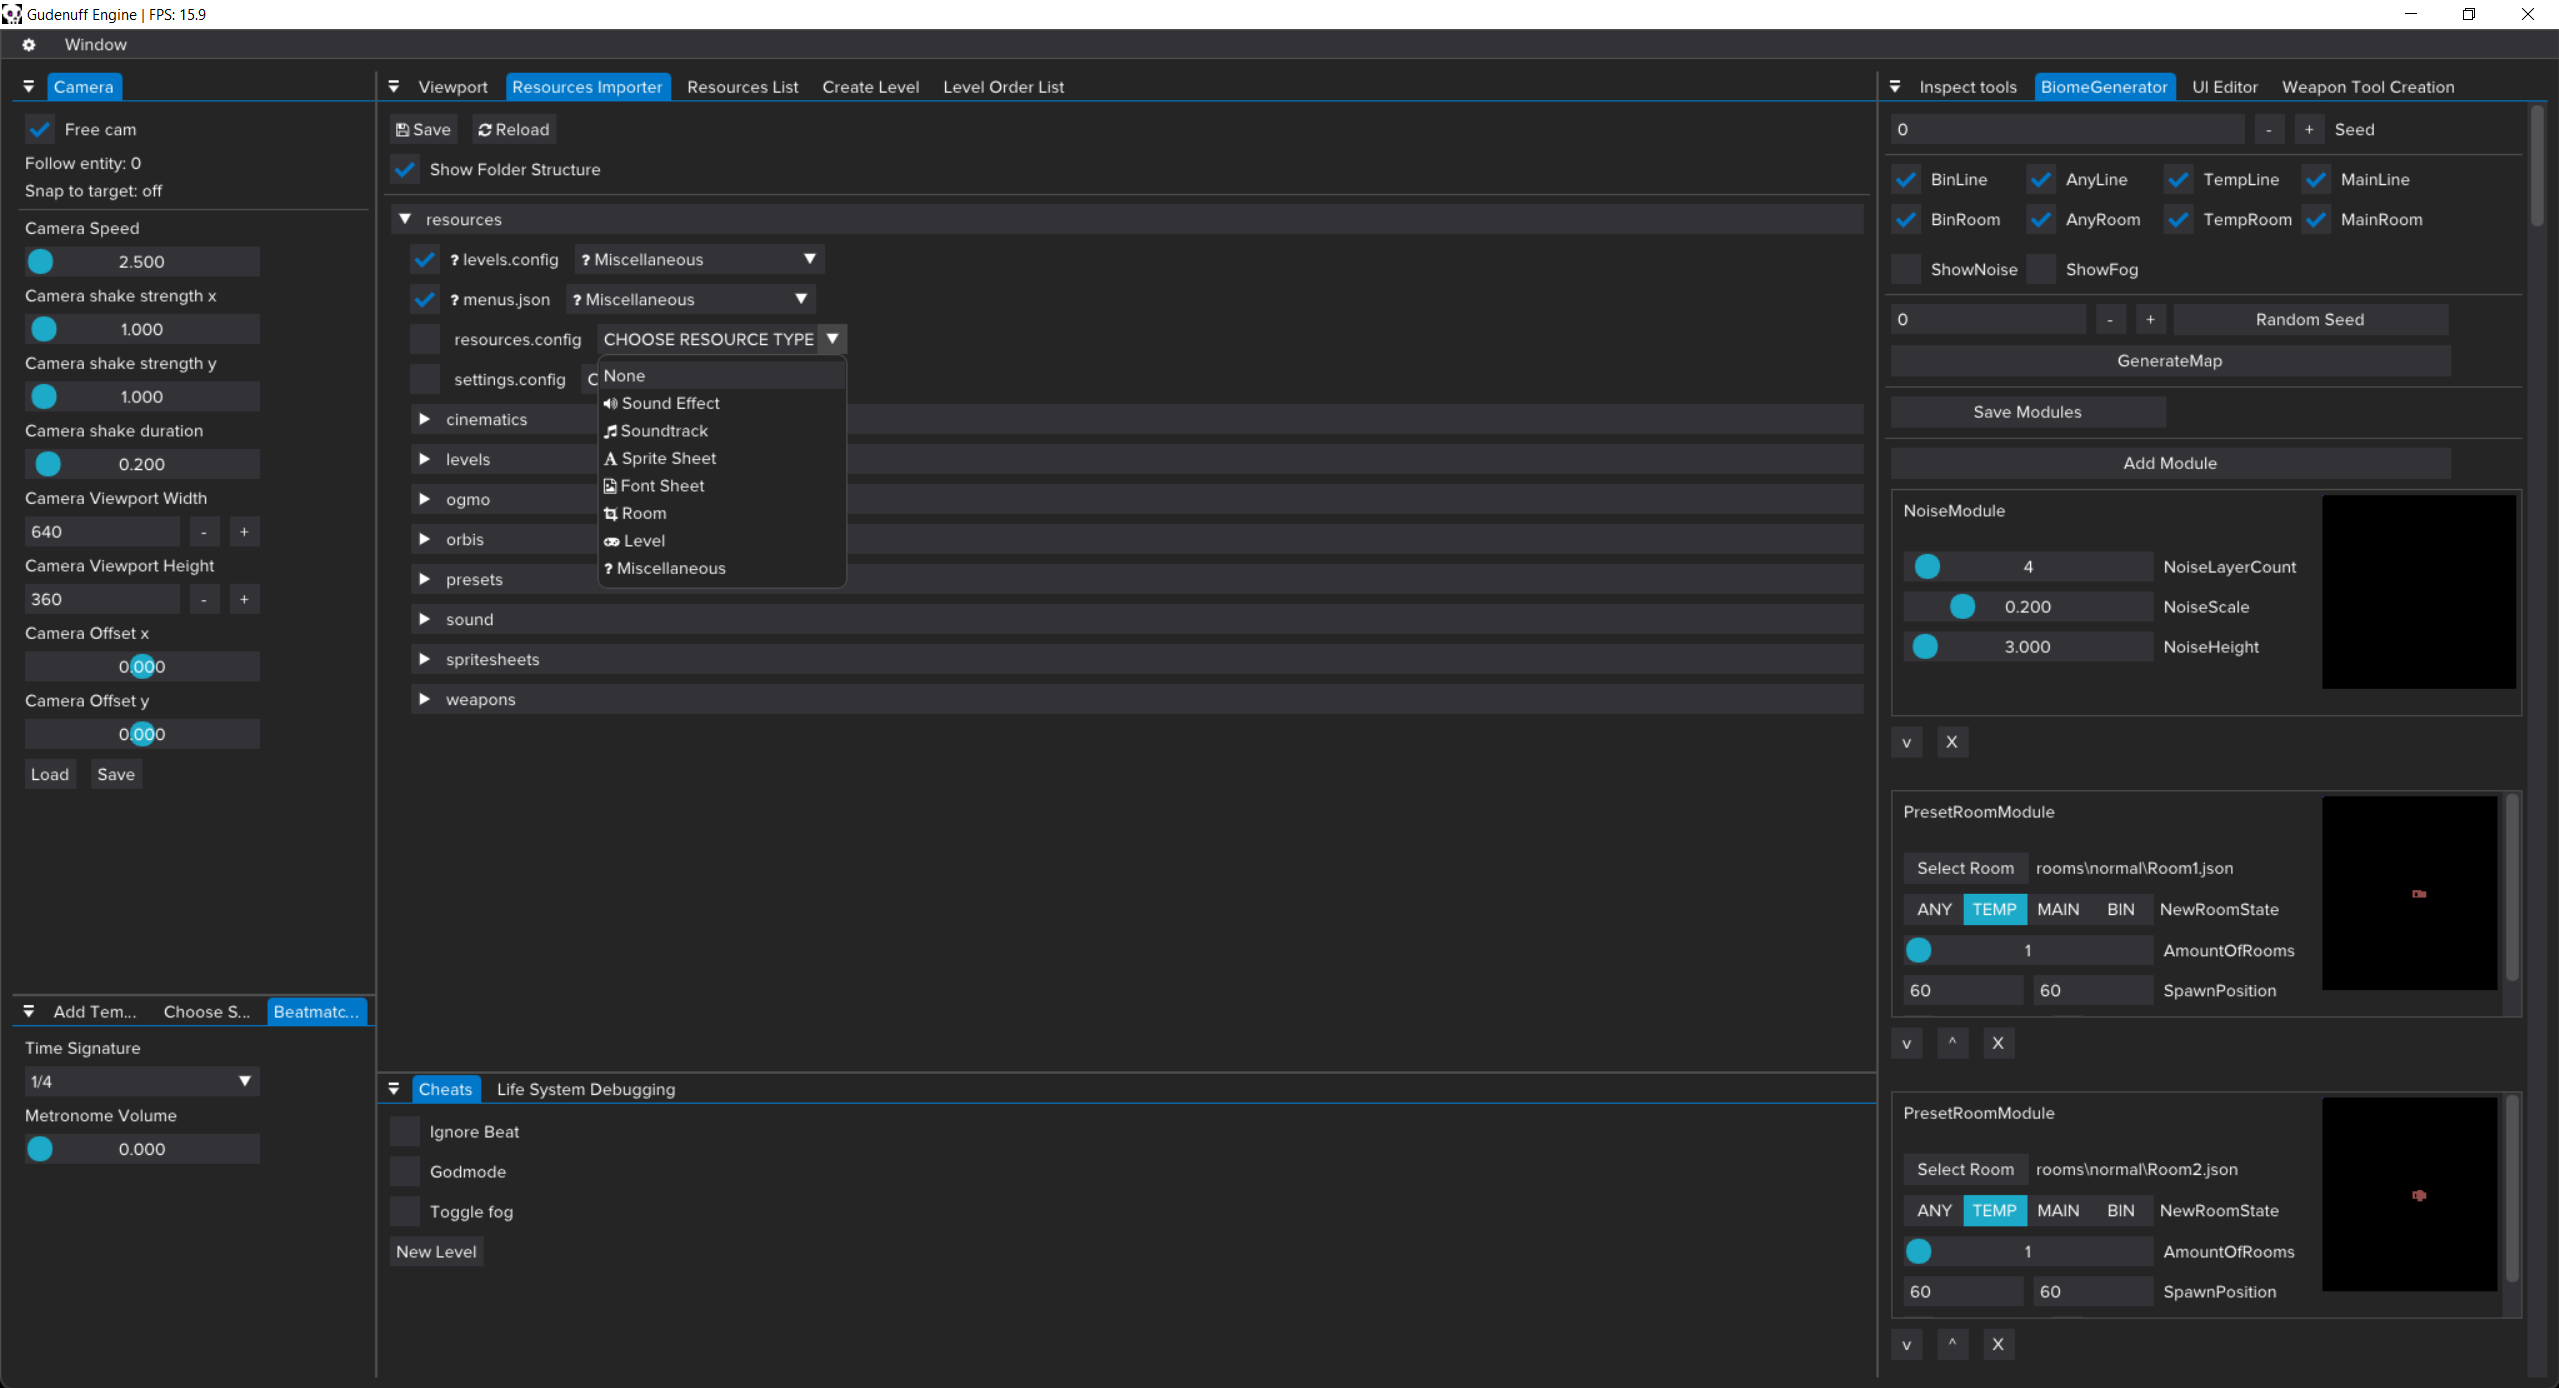The image size is (2559, 1388).
Task: Adjust the Camera Speed slider
Action: (x=141, y=262)
